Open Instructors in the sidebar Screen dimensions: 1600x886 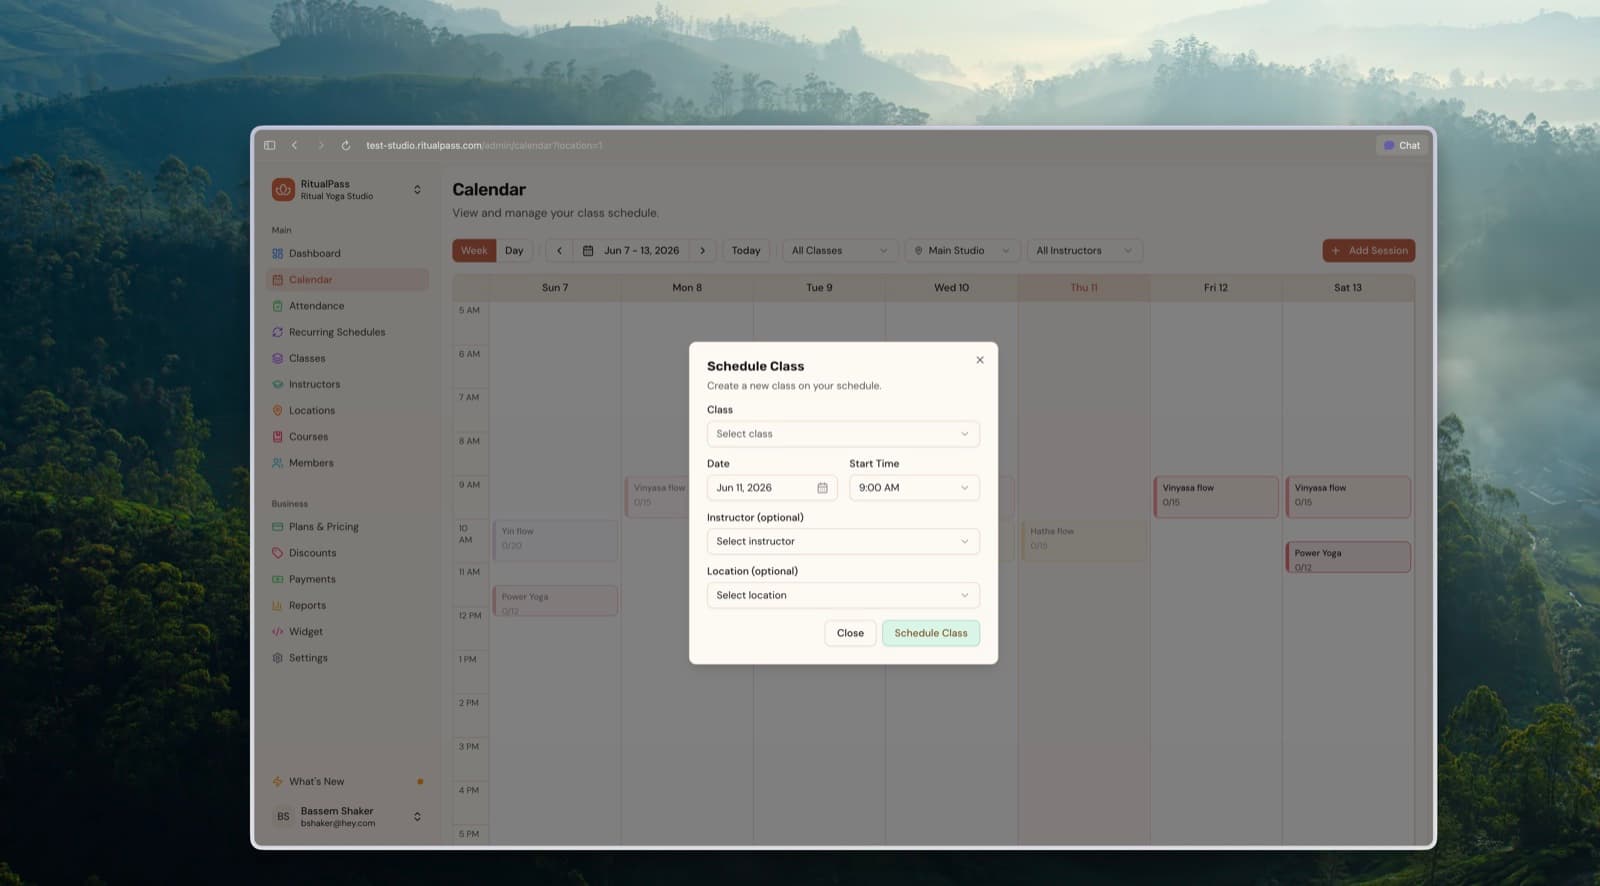(348, 384)
